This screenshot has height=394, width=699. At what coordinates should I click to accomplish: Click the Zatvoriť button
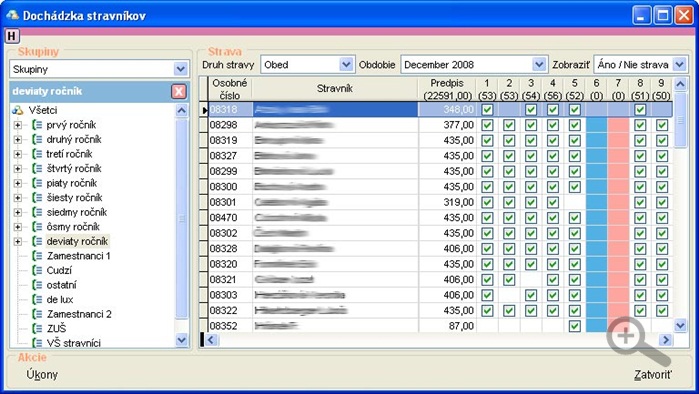click(x=653, y=375)
